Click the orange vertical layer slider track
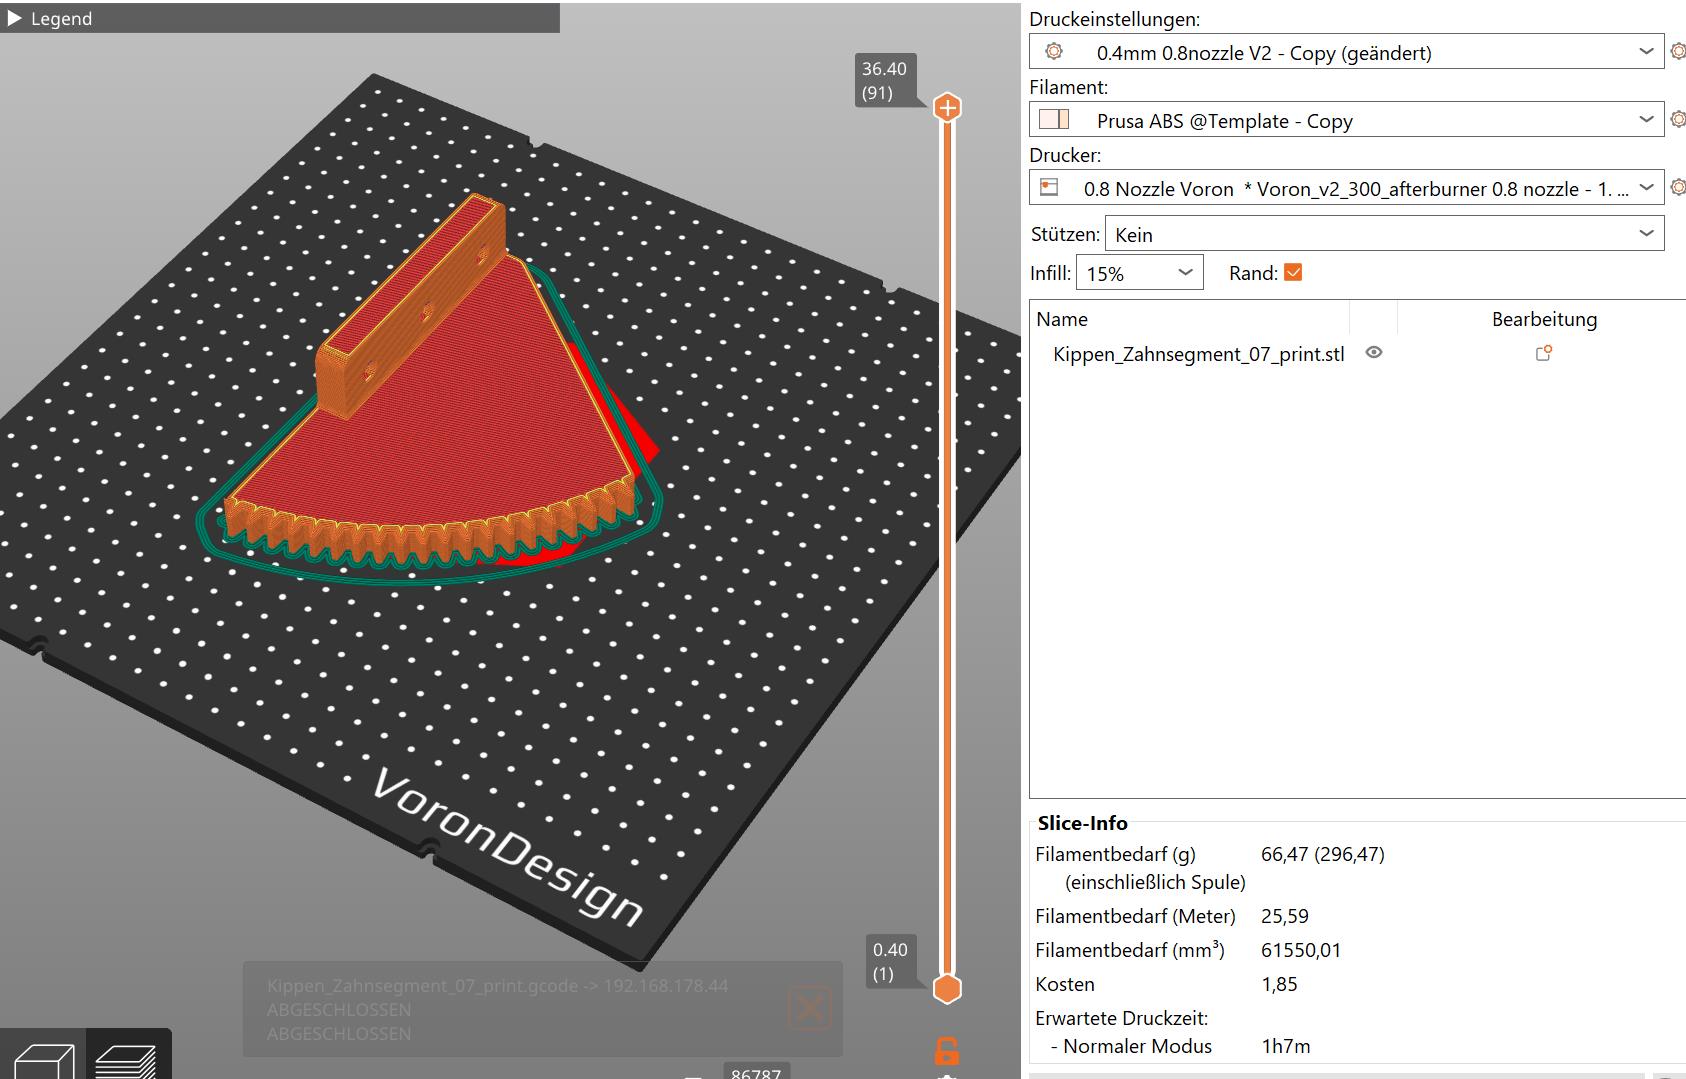The width and height of the screenshot is (1686, 1079). [x=947, y=547]
